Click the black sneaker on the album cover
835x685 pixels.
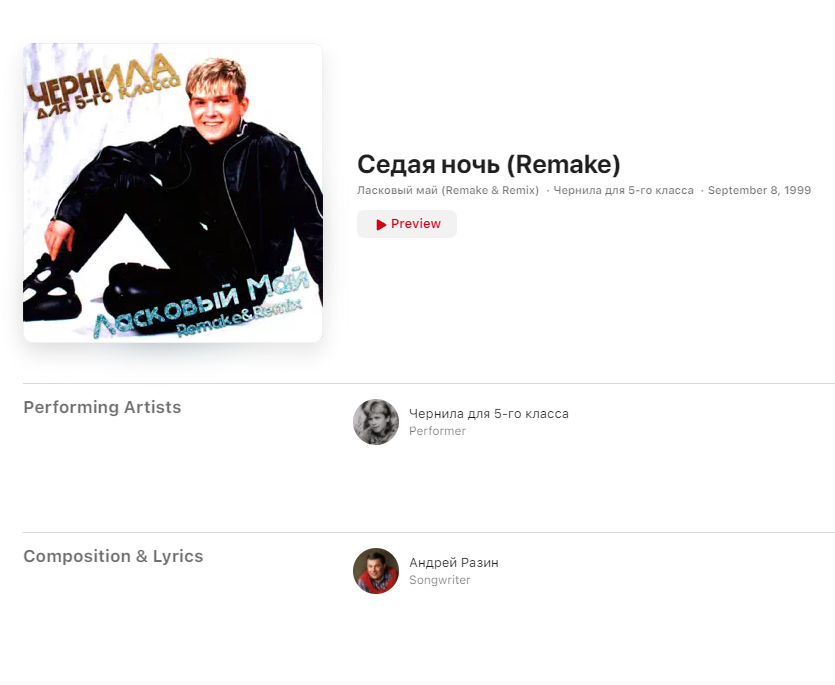[51, 288]
